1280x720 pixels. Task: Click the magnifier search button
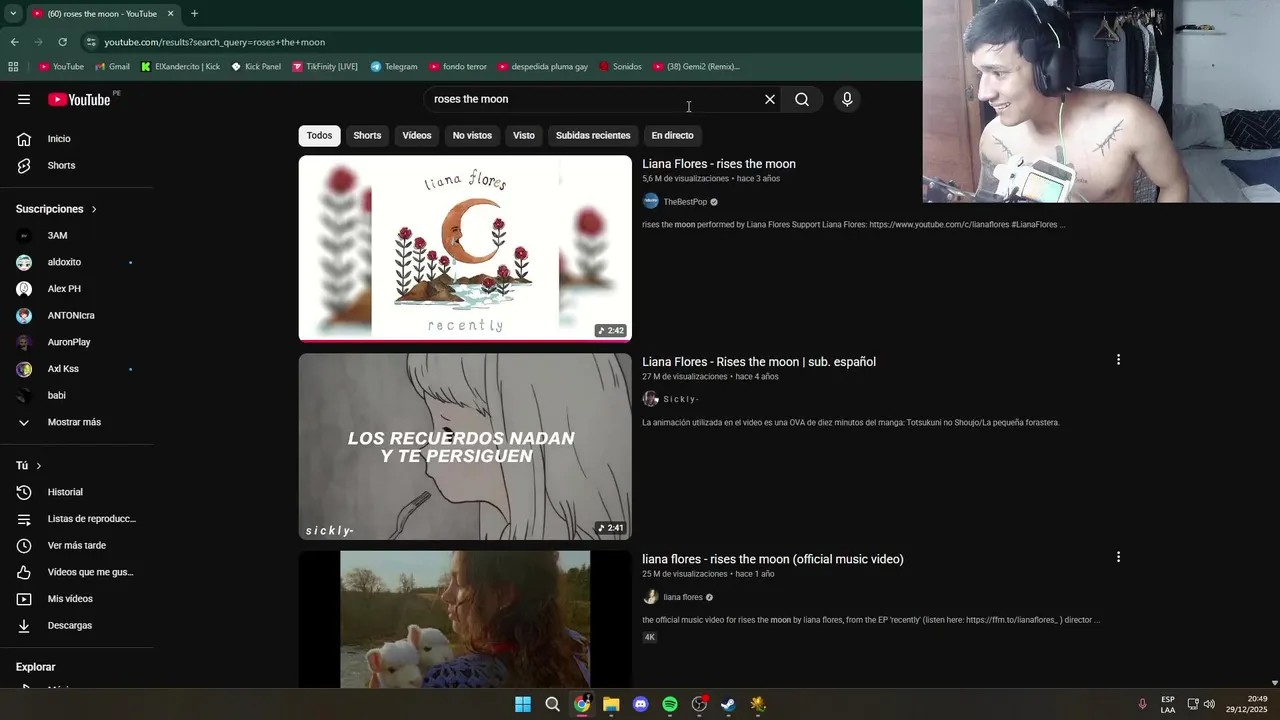coord(802,99)
